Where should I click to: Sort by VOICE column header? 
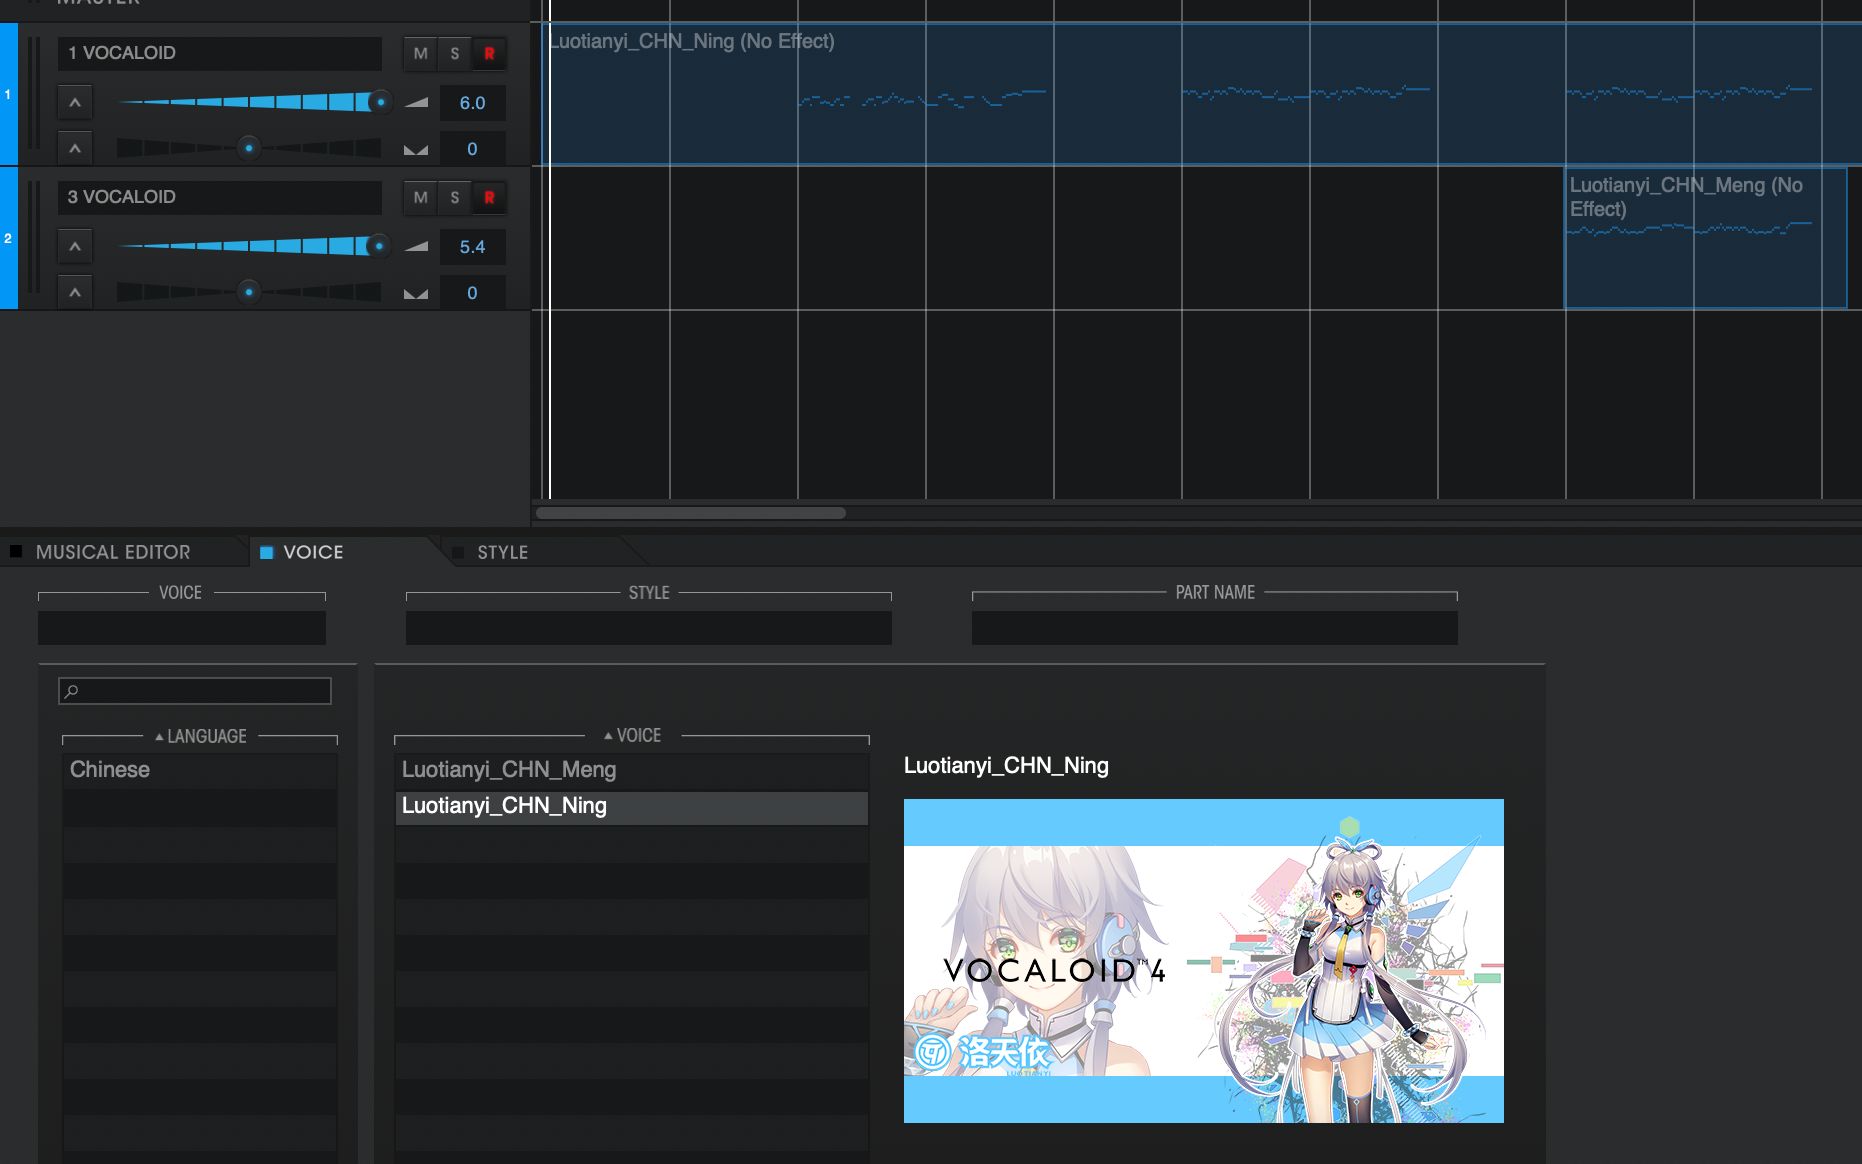[632, 735]
